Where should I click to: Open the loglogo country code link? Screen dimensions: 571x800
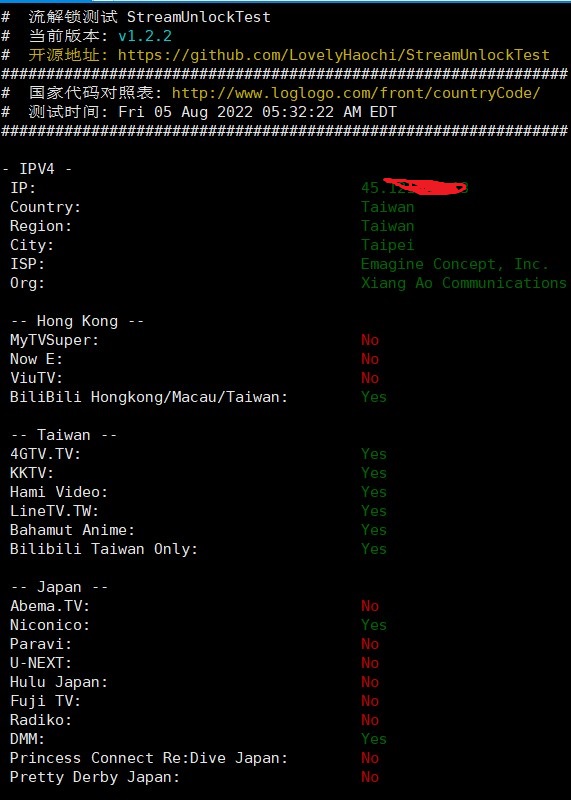coord(356,93)
